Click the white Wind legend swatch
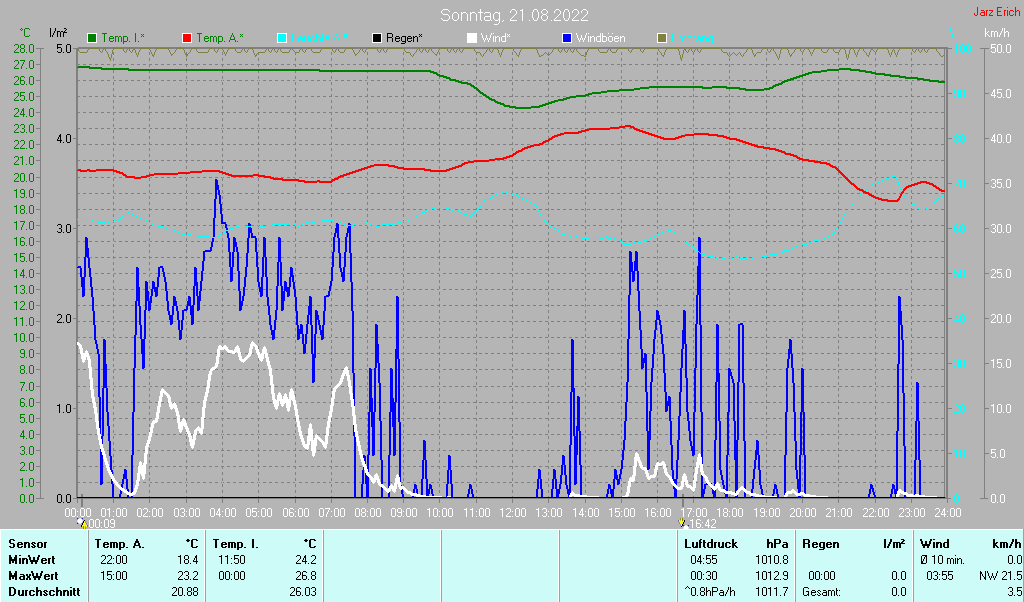 pos(472,39)
